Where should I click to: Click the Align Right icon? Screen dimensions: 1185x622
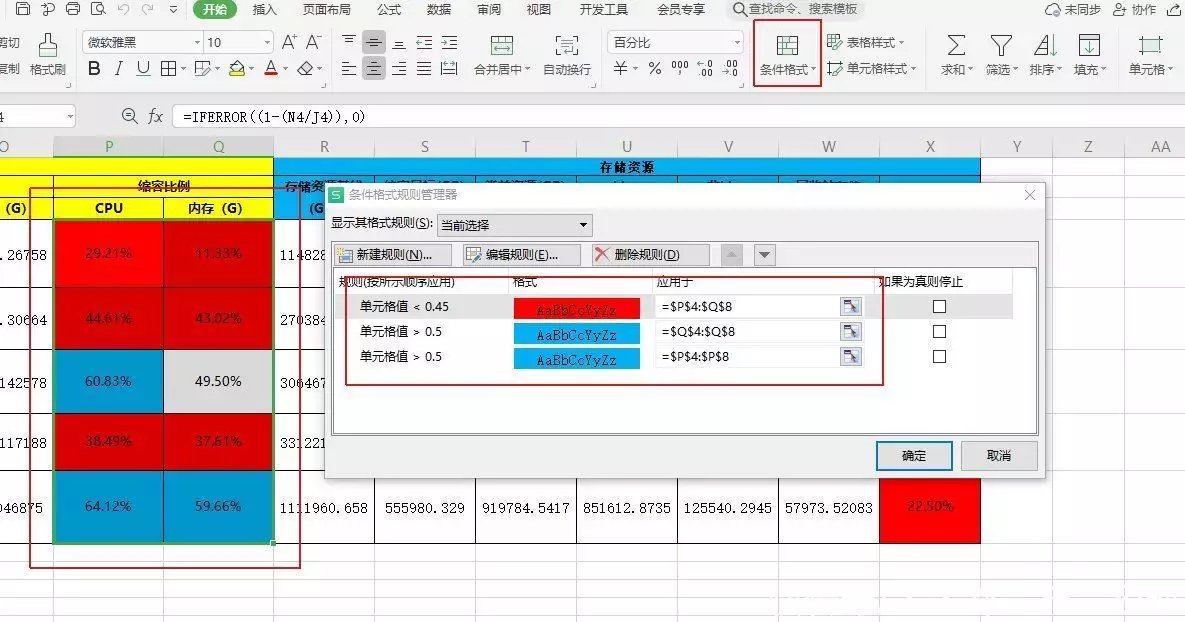point(399,69)
